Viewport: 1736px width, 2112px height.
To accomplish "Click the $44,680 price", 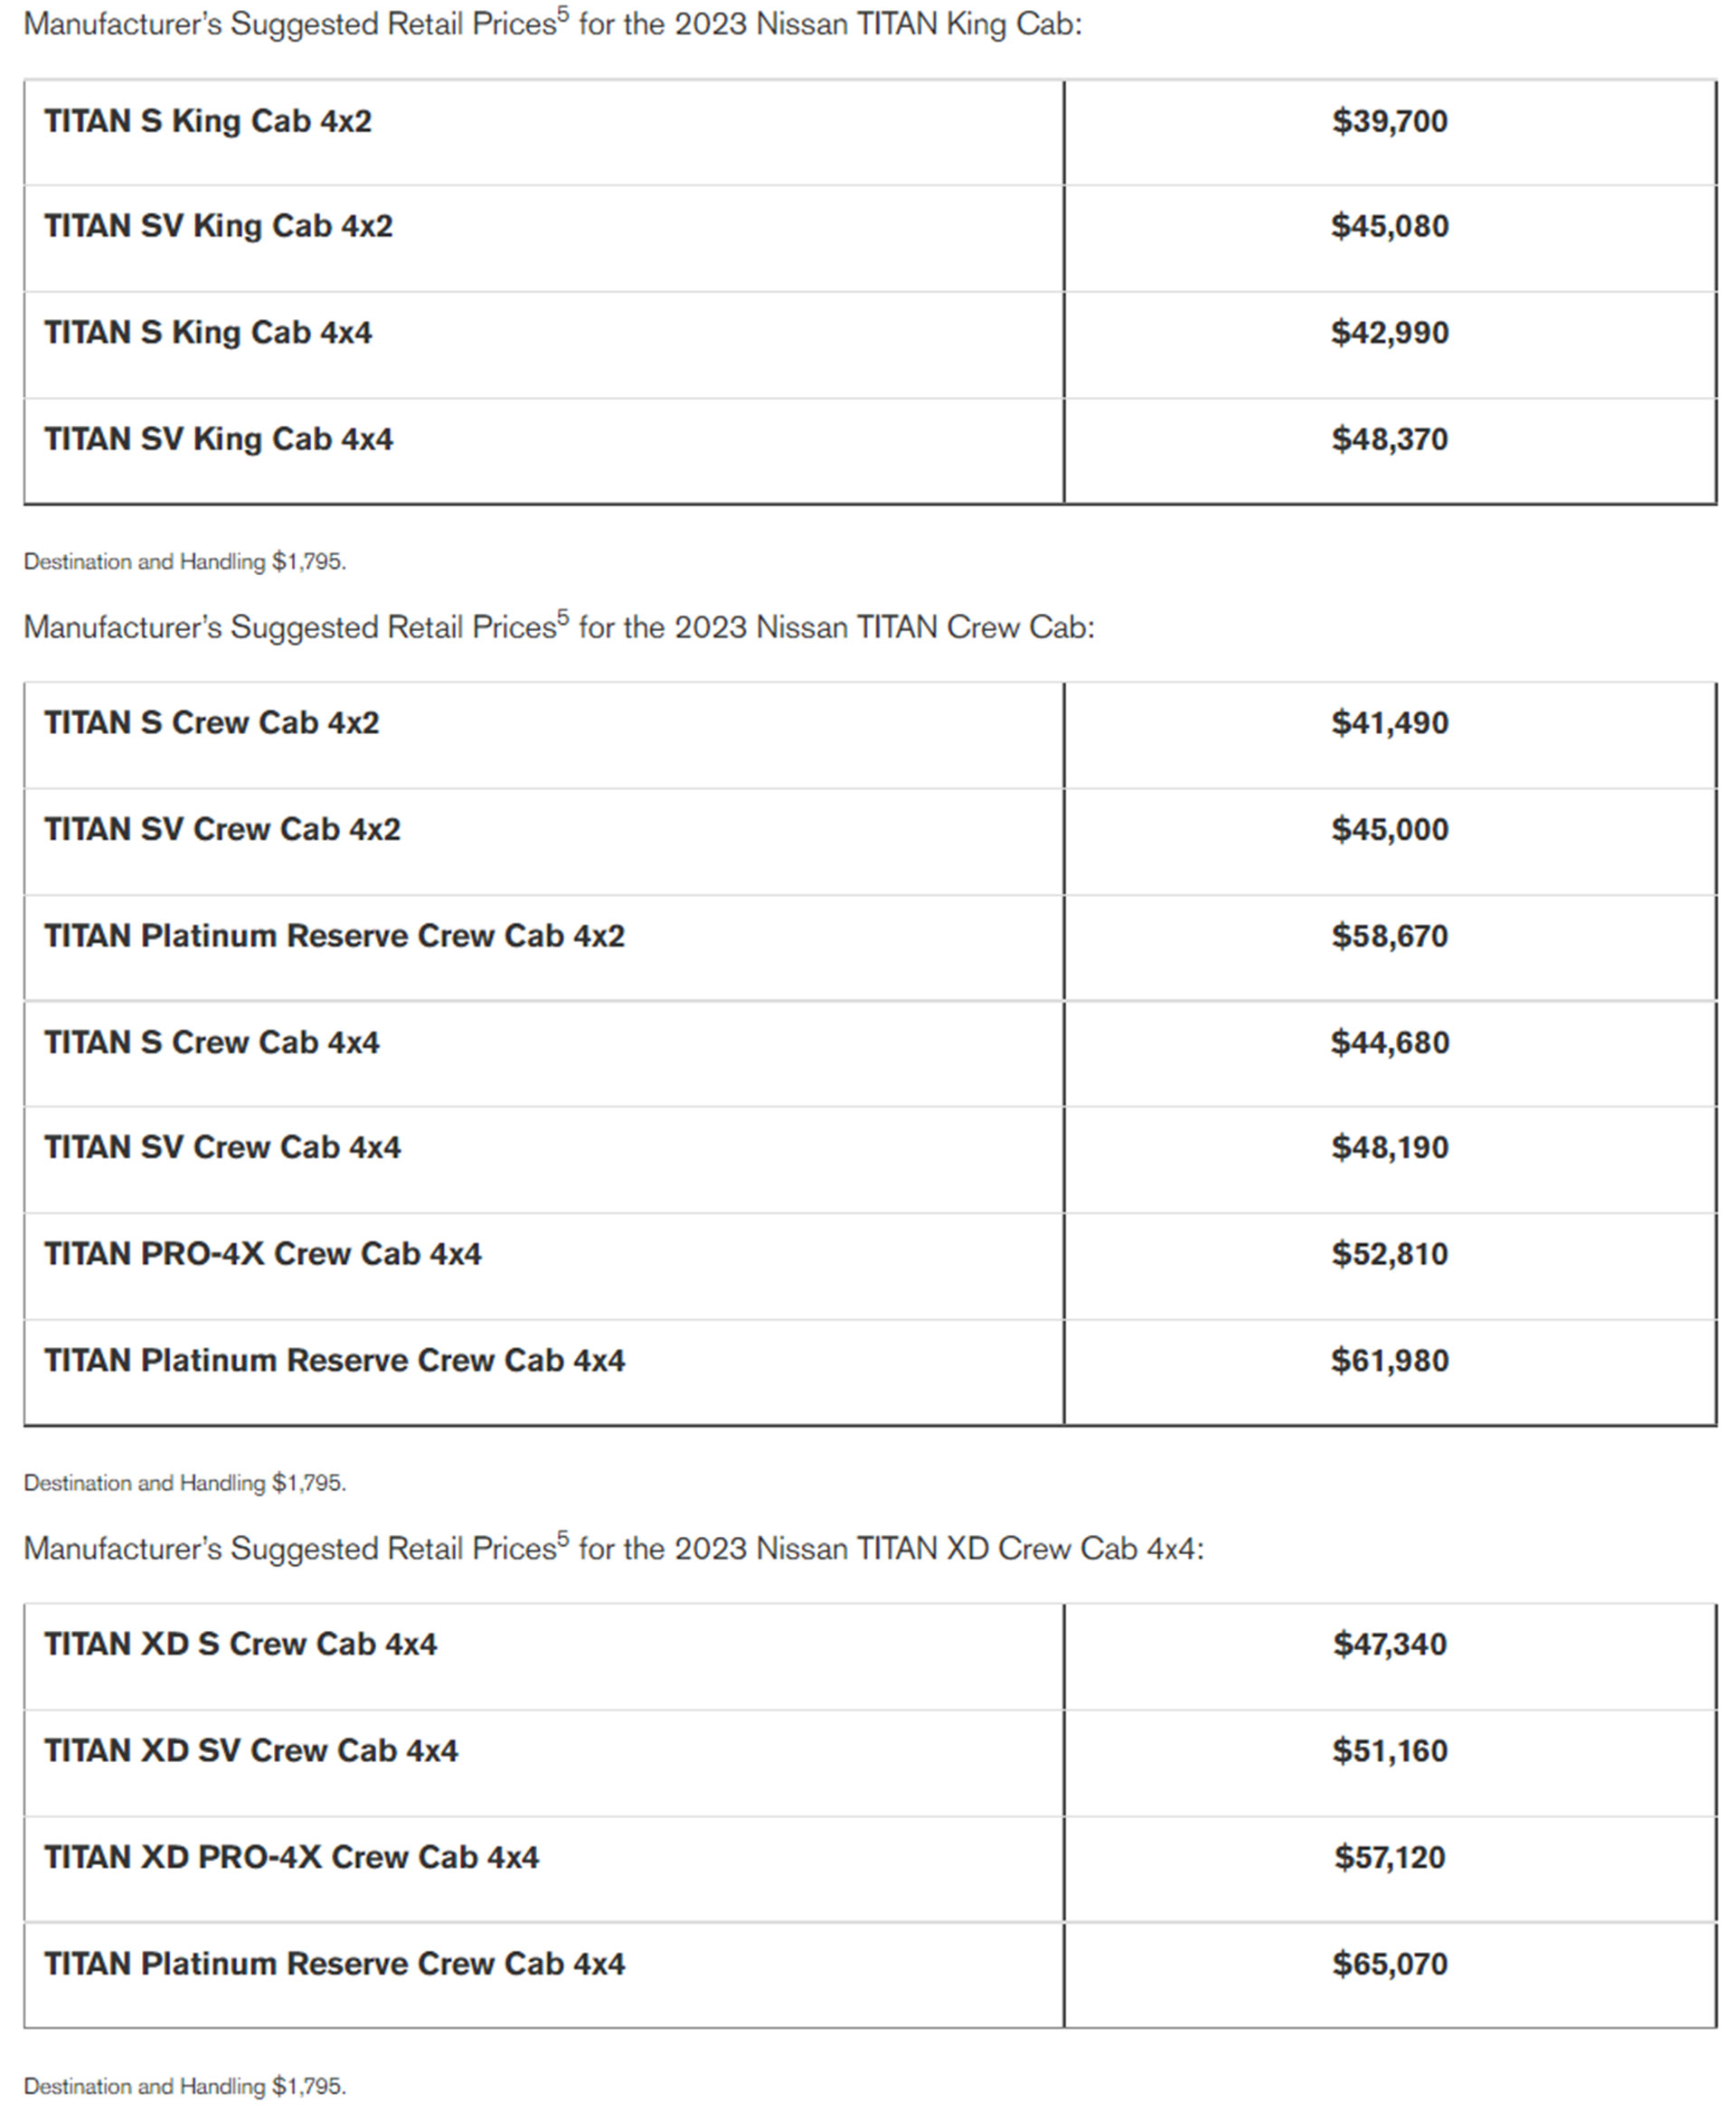I will point(1389,1042).
